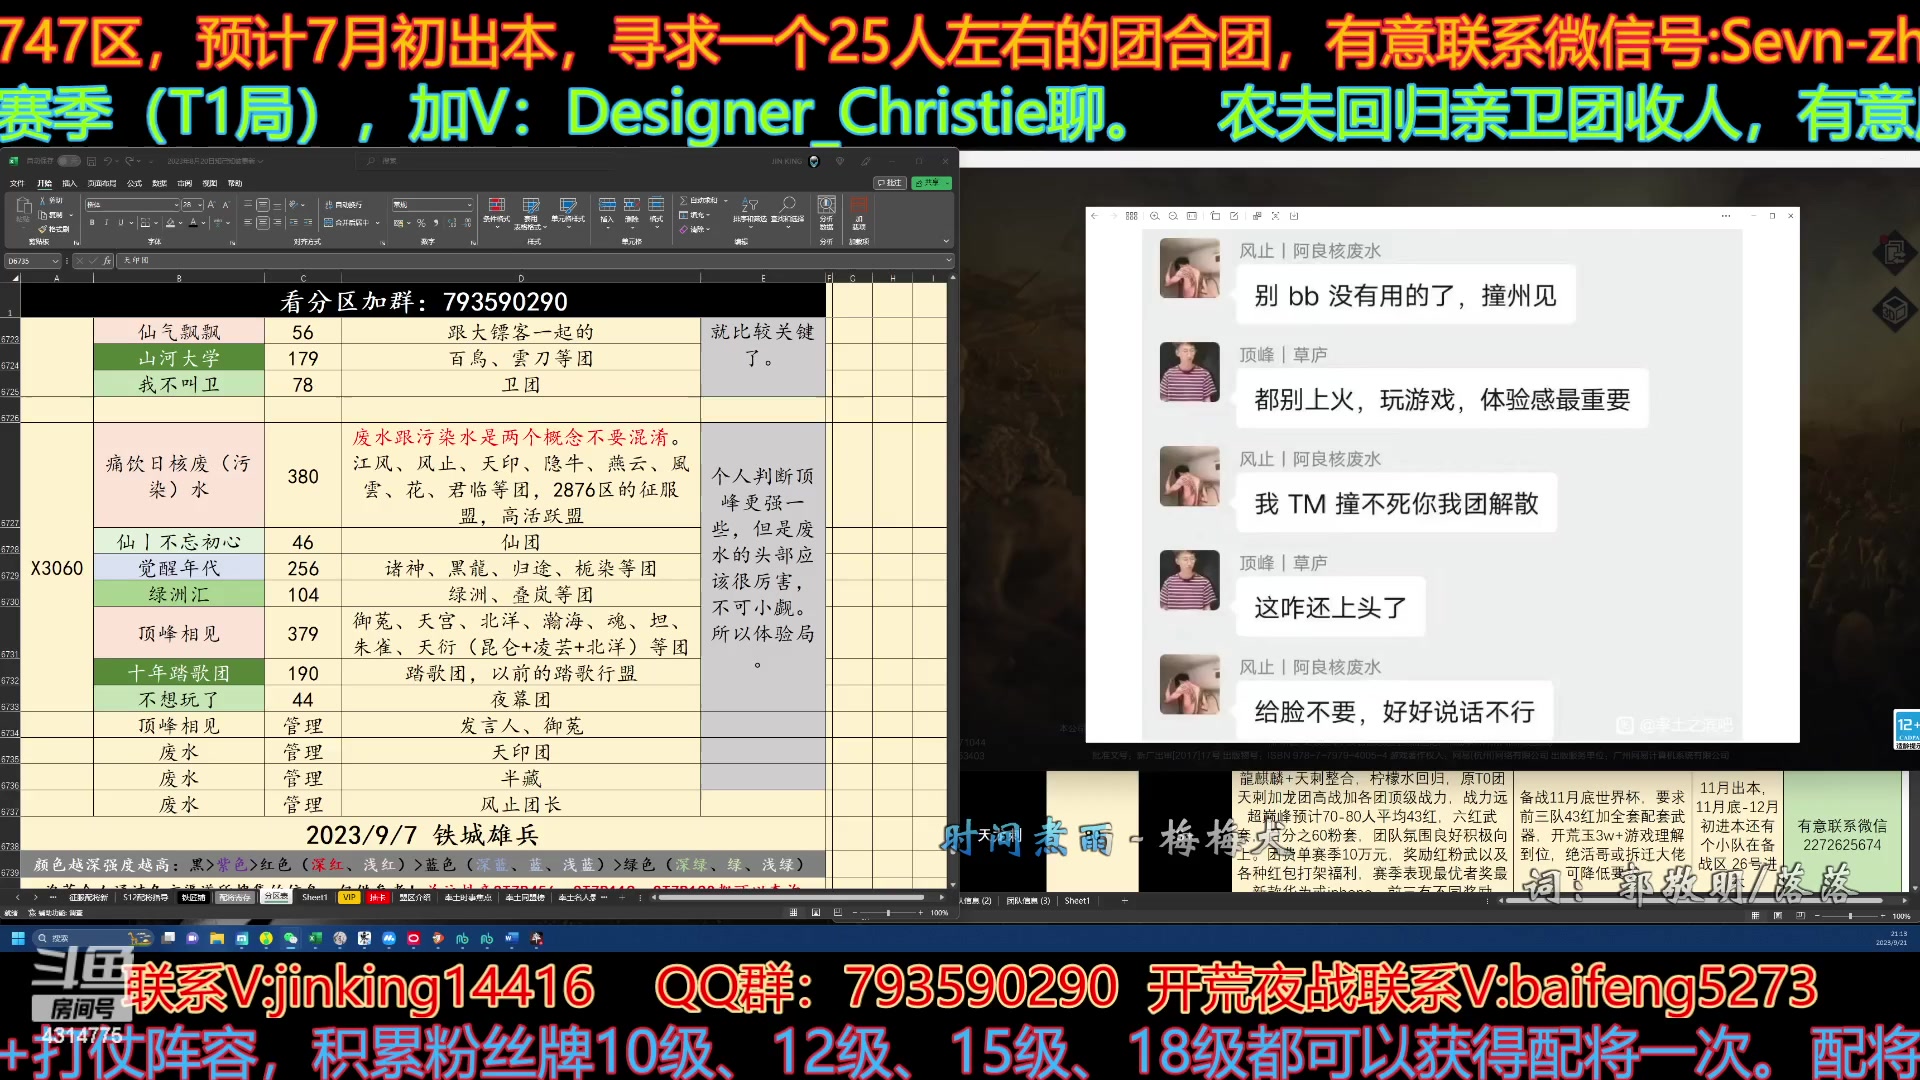Click the 格式 cells icon
This screenshot has width=1920, height=1080.
pyautogui.click(x=656, y=205)
